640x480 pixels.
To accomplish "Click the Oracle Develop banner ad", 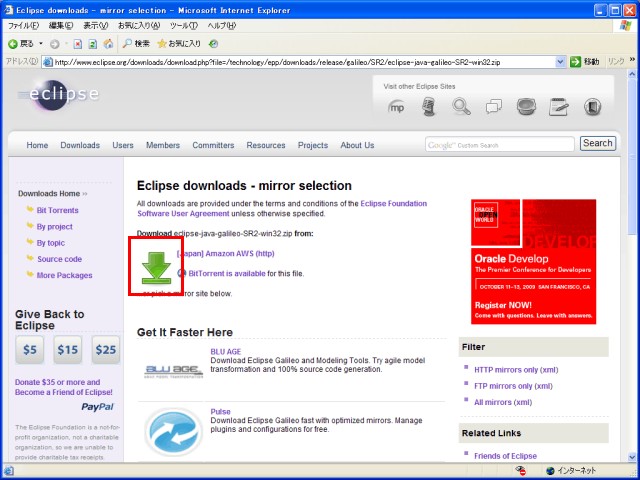I will click(533, 262).
